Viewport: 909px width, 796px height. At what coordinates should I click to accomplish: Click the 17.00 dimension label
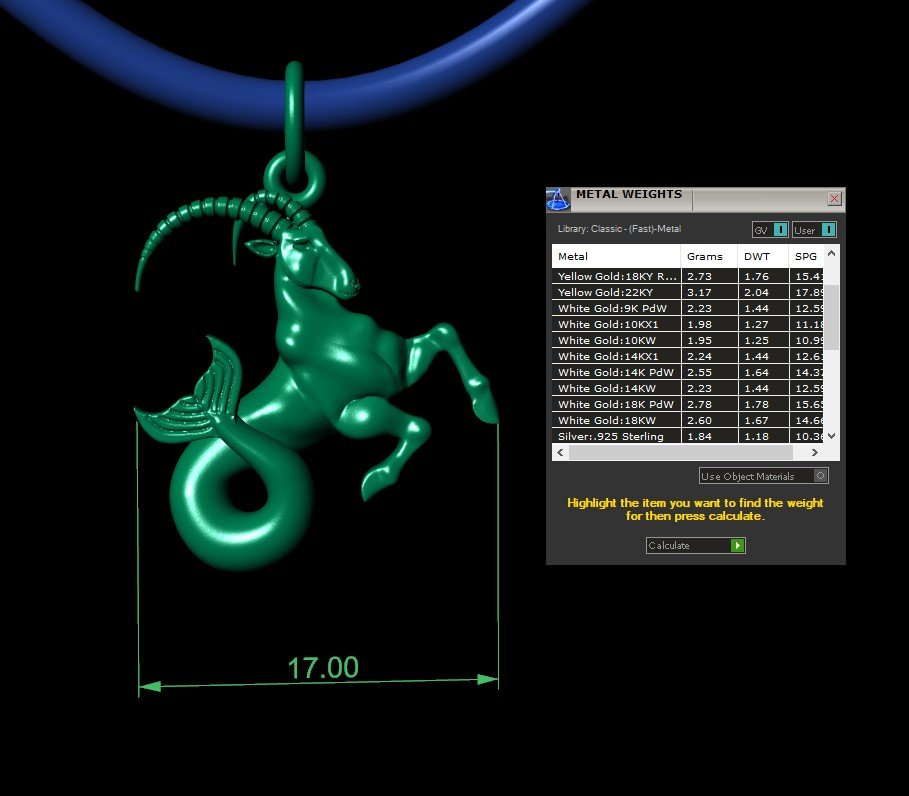[x=323, y=668]
